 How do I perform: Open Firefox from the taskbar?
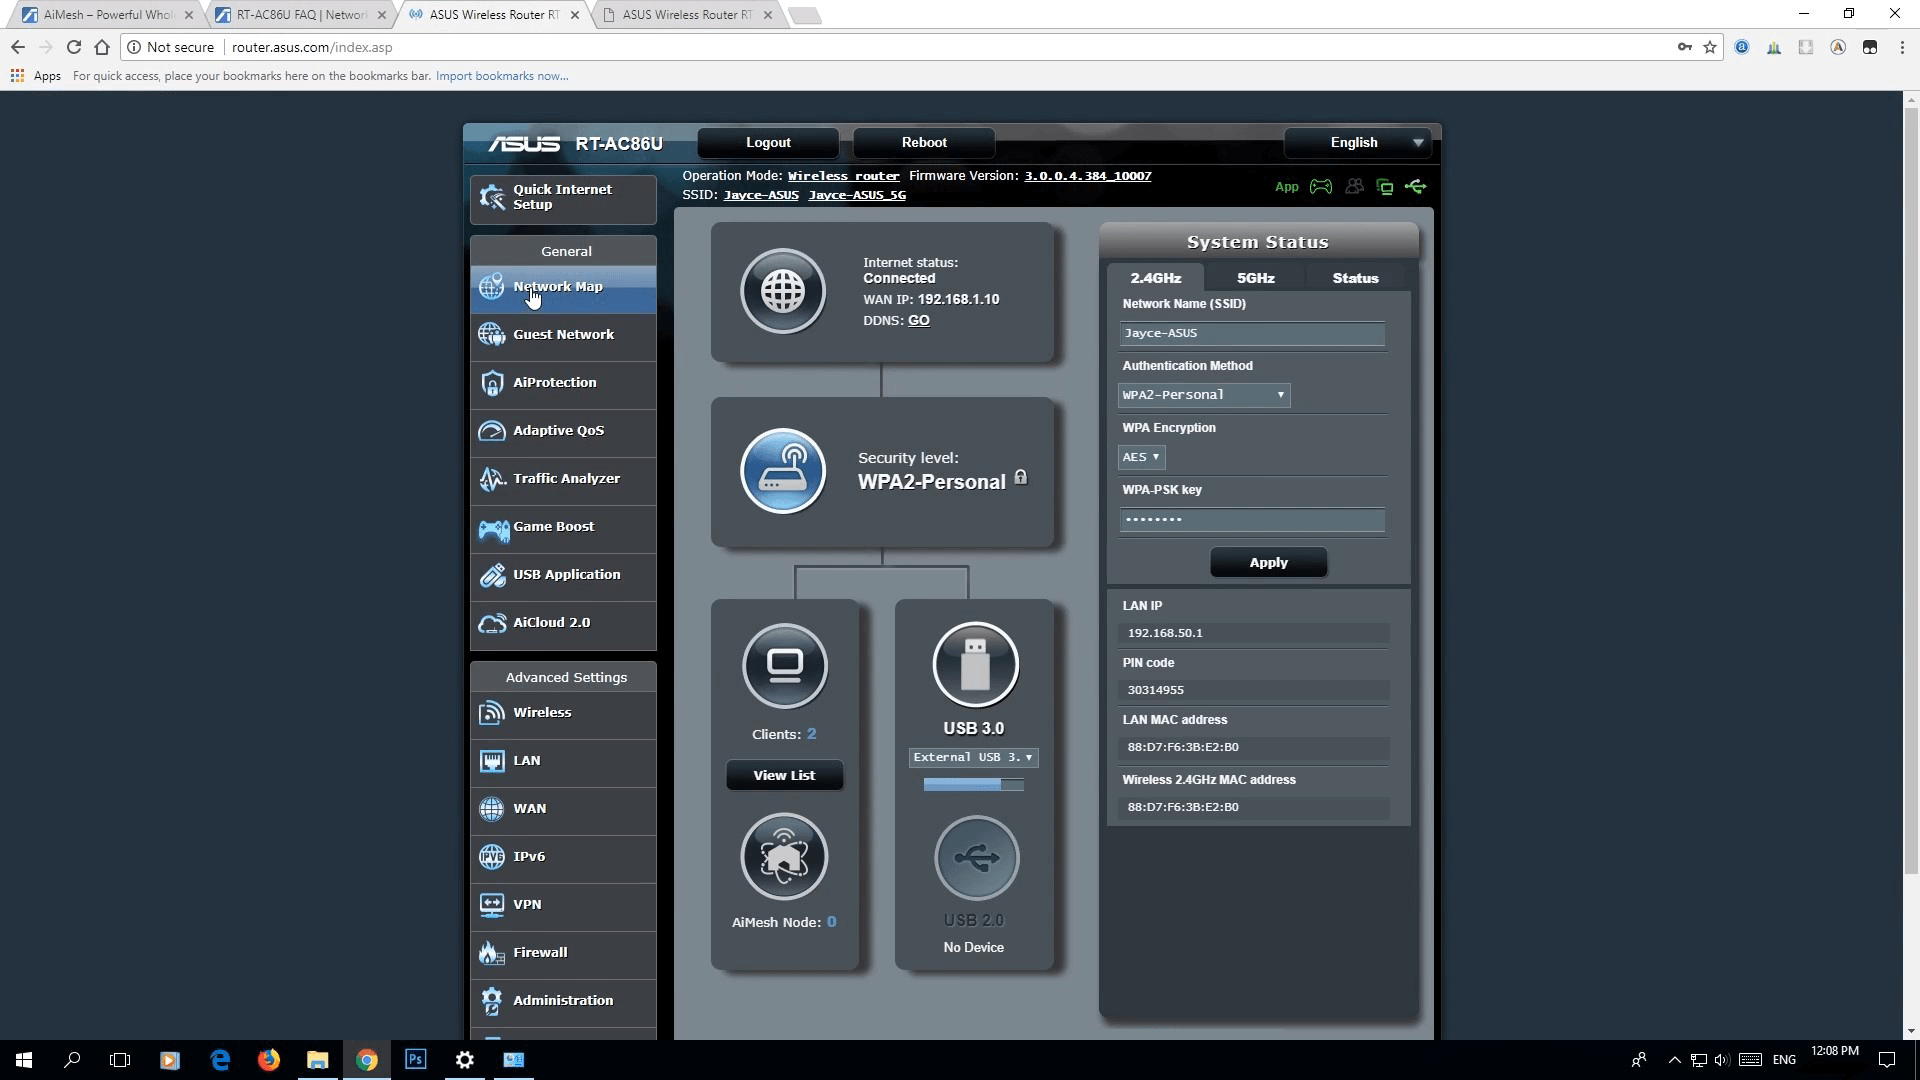269,1060
